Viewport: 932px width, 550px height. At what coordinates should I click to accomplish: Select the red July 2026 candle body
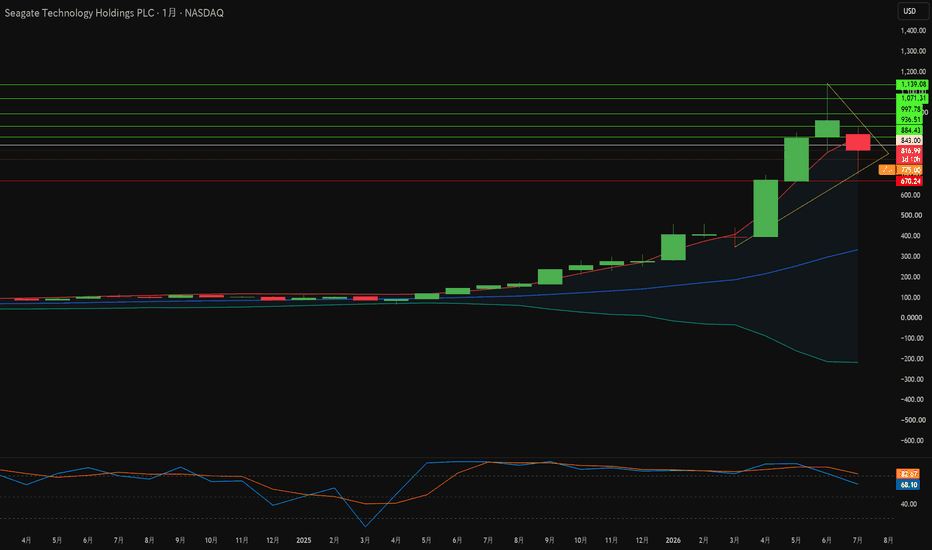(x=858, y=142)
